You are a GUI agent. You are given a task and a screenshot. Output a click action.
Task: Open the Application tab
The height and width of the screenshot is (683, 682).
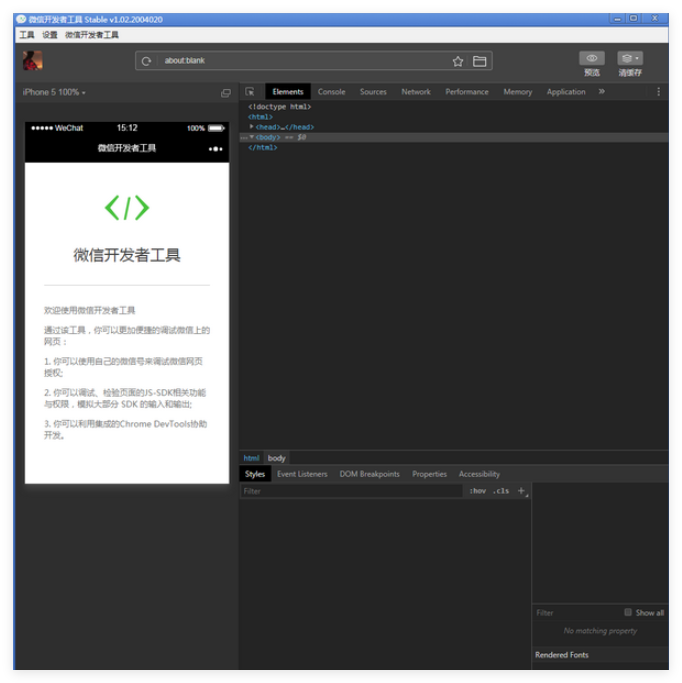[x=566, y=92]
